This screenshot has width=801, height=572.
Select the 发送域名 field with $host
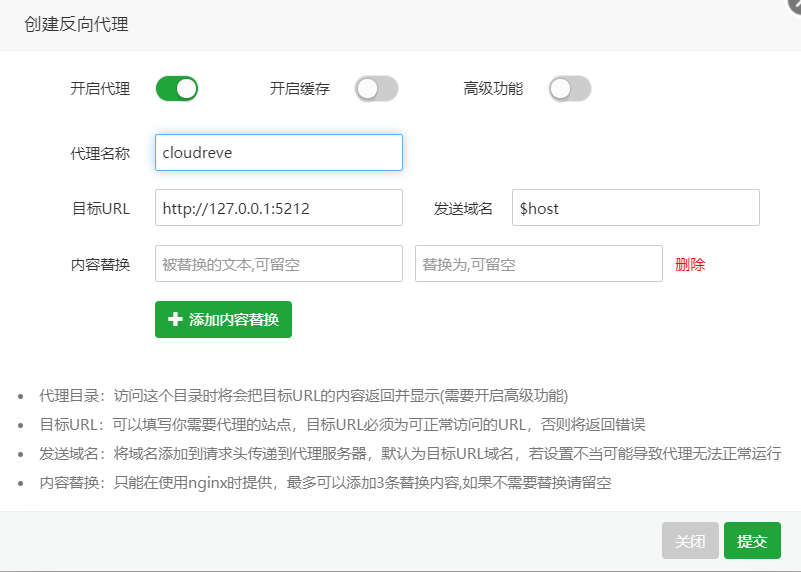pyautogui.click(x=635, y=208)
